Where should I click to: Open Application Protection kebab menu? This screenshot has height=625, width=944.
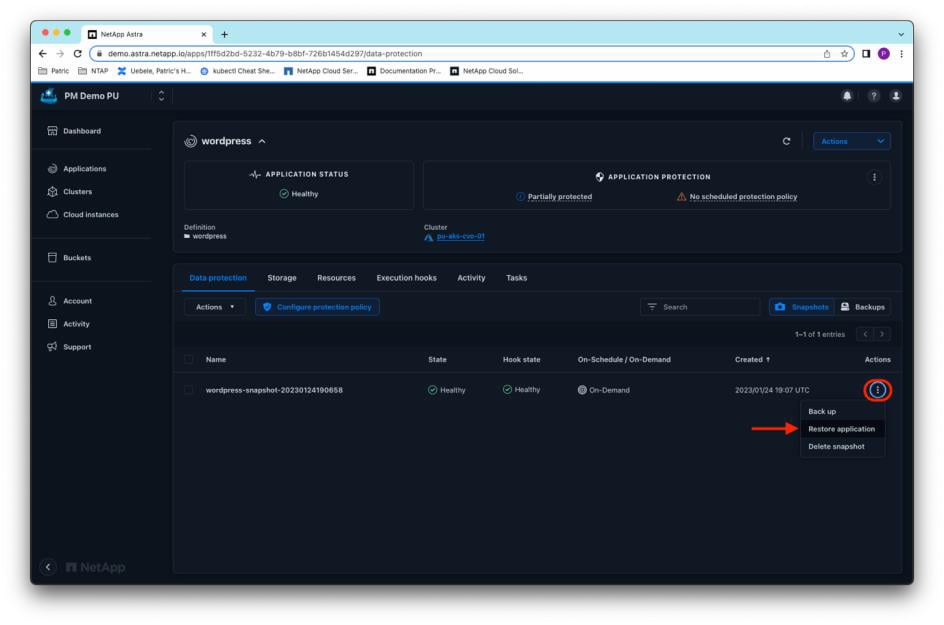tap(874, 177)
